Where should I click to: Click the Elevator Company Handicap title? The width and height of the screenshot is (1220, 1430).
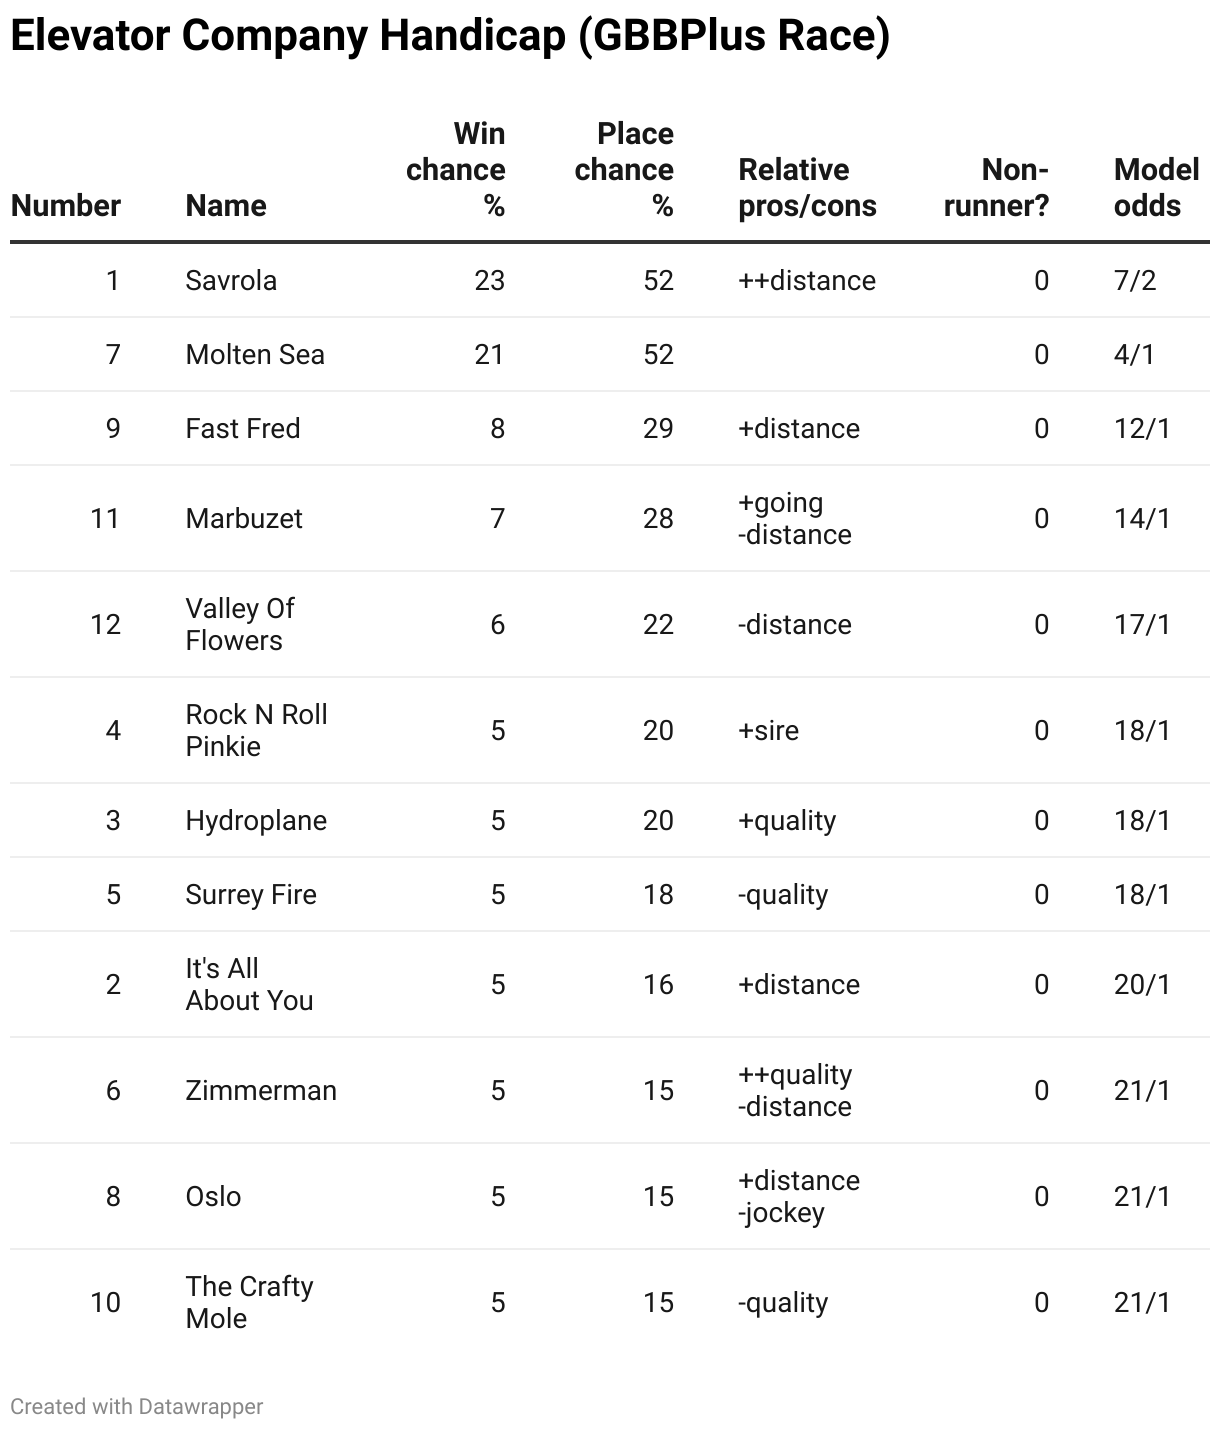[450, 37]
